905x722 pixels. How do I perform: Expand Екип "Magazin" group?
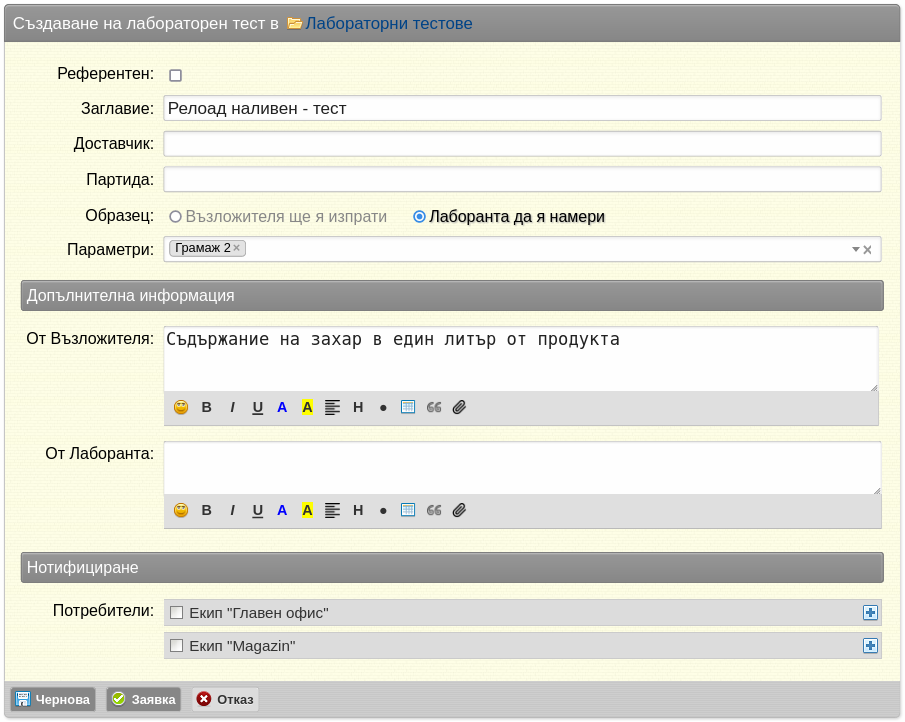click(x=870, y=645)
